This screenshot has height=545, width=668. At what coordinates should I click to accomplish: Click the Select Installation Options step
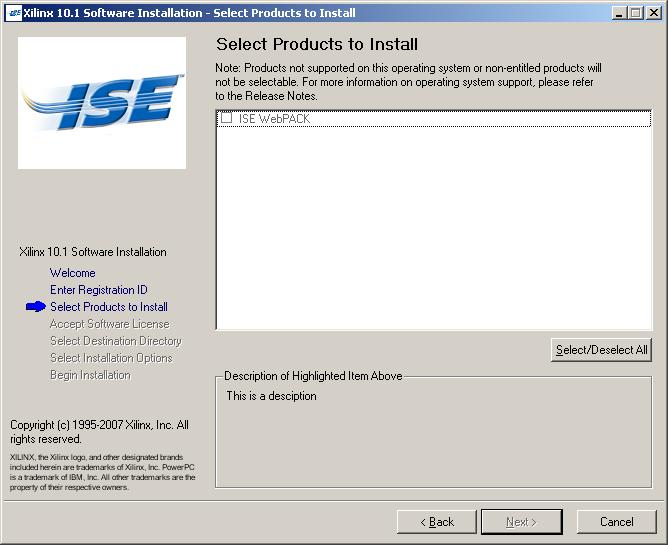click(x=111, y=358)
